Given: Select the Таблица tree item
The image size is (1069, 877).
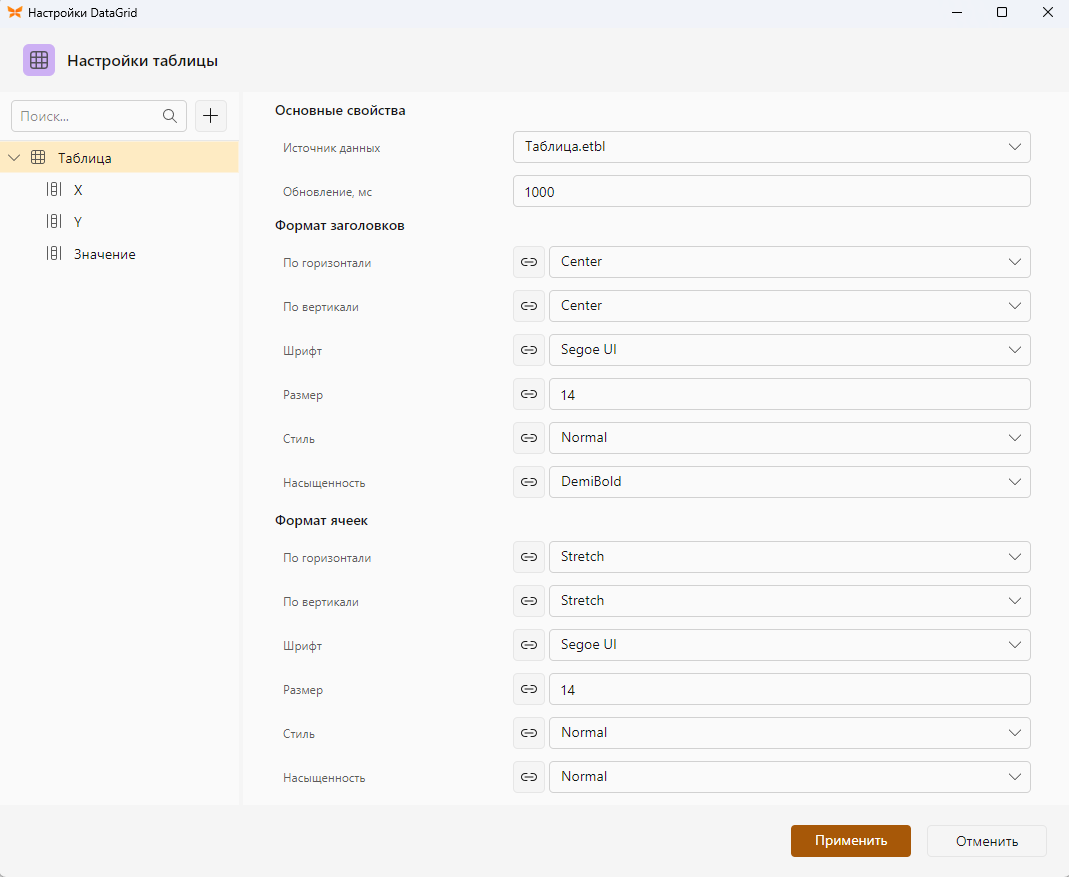Looking at the screenshot, I should tap(119, 158).
